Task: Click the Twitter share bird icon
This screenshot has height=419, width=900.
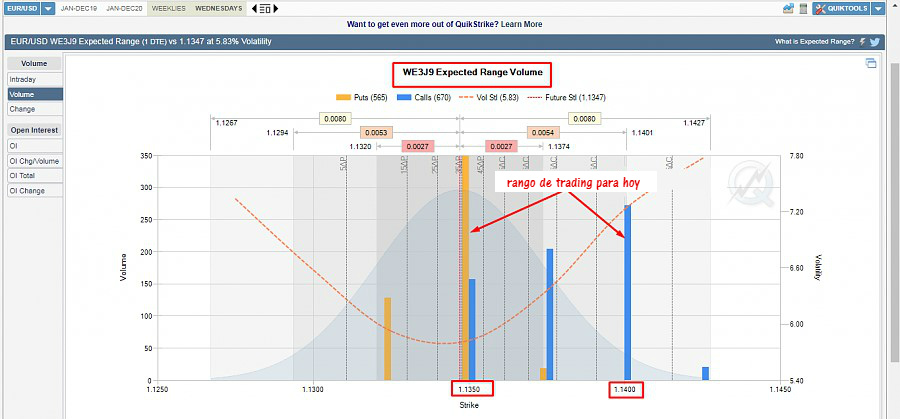Action: (x=874, y=42)
